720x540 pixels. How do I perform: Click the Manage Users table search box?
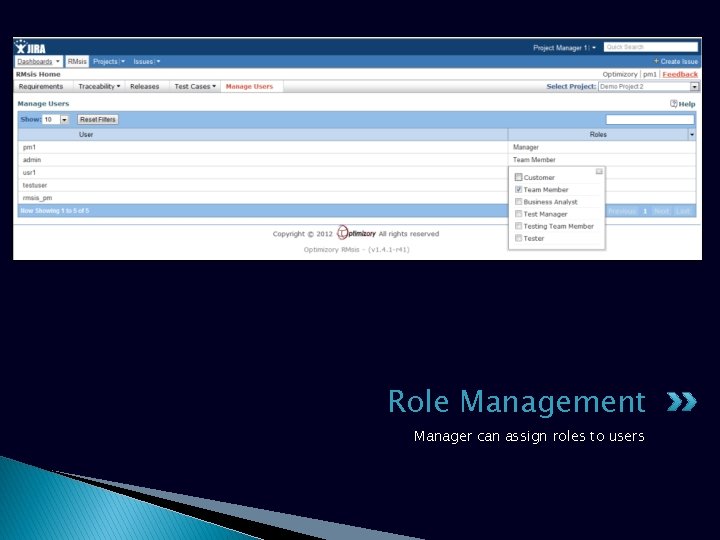click(650, 119)
